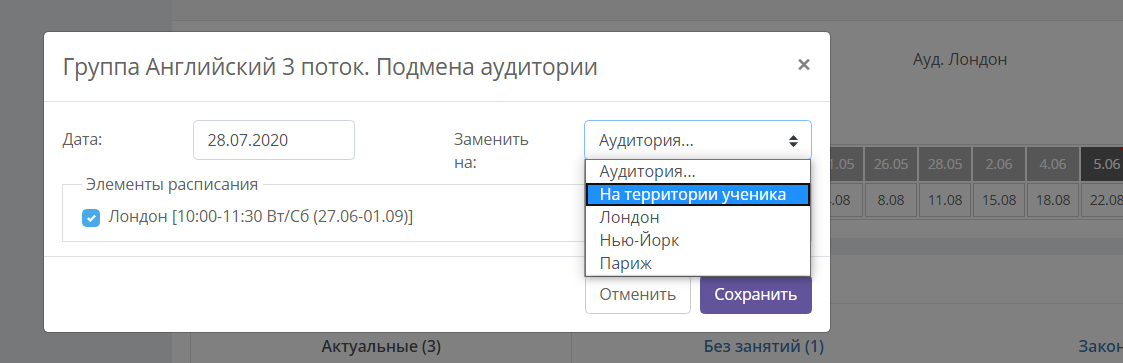Click the Дата field showing 28.07.2020
The image size is (1123, 363).
click(x=274, y=140)
